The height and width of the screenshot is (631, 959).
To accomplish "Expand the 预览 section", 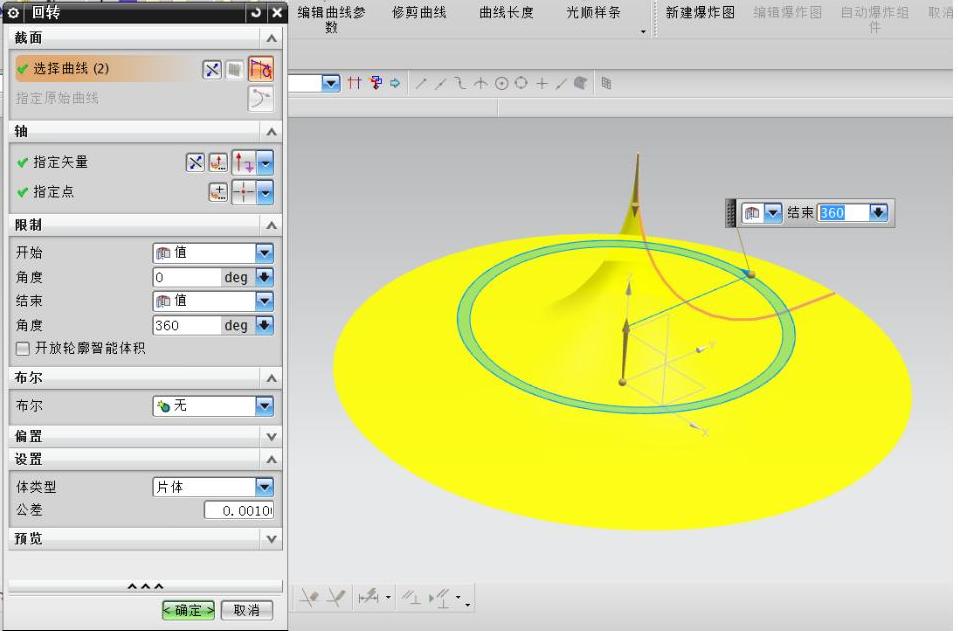I will tap(272, 539).
